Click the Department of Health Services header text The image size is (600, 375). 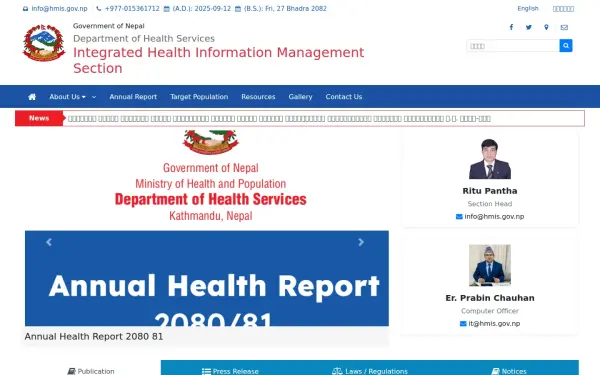pyautogui.click(x=144, y=39)
